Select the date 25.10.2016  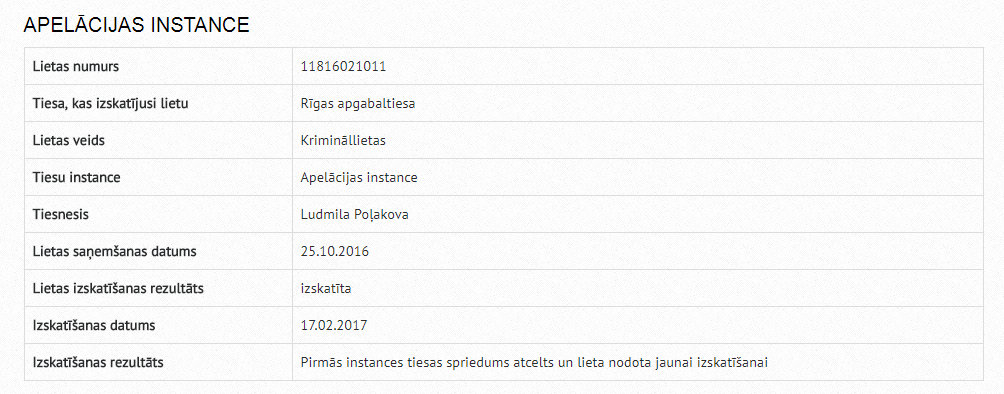pyautogui.click(x=335, y=251)
